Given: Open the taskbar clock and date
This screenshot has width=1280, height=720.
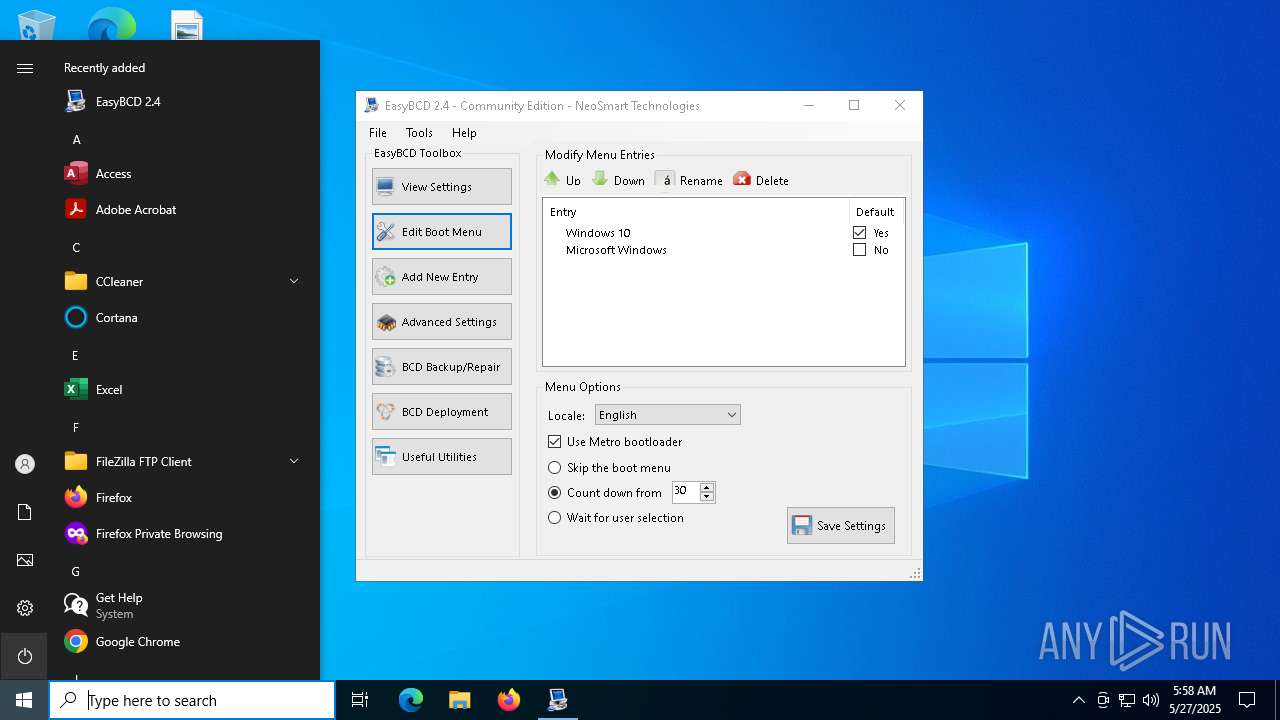Looking at the screenshot, I should pos(1194,700).
